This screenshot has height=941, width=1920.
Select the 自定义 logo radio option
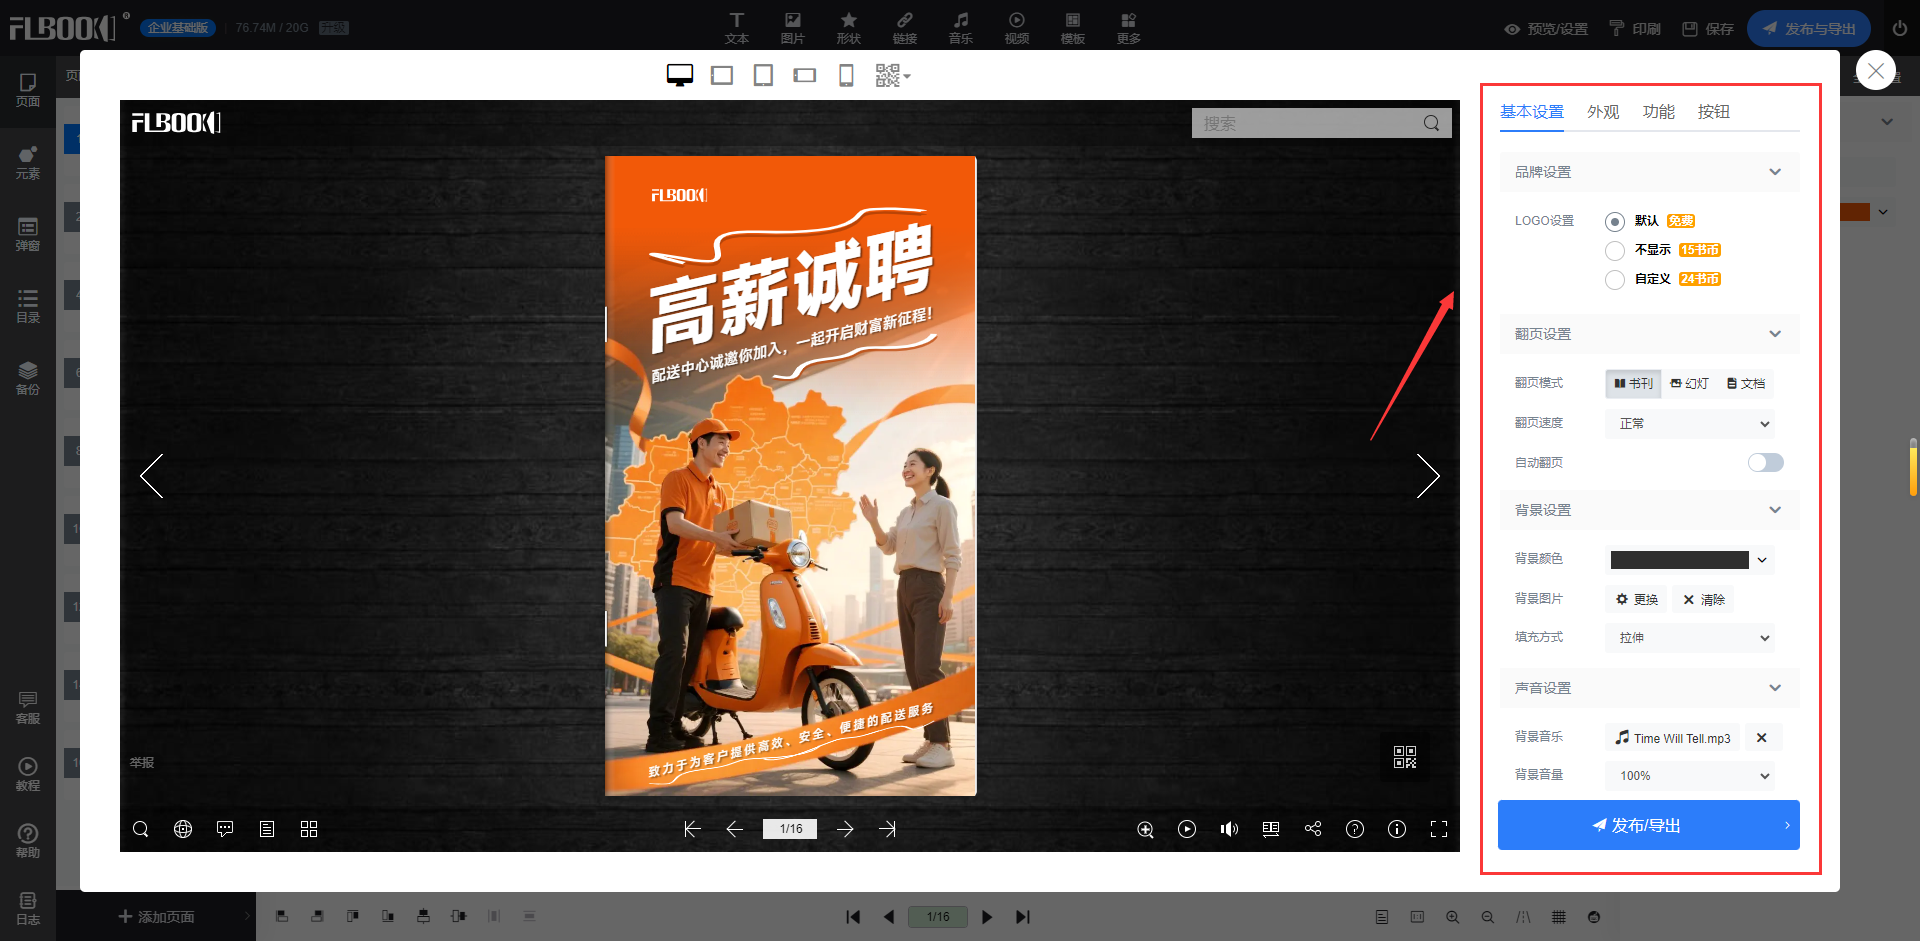click(x=1614, y=280)
